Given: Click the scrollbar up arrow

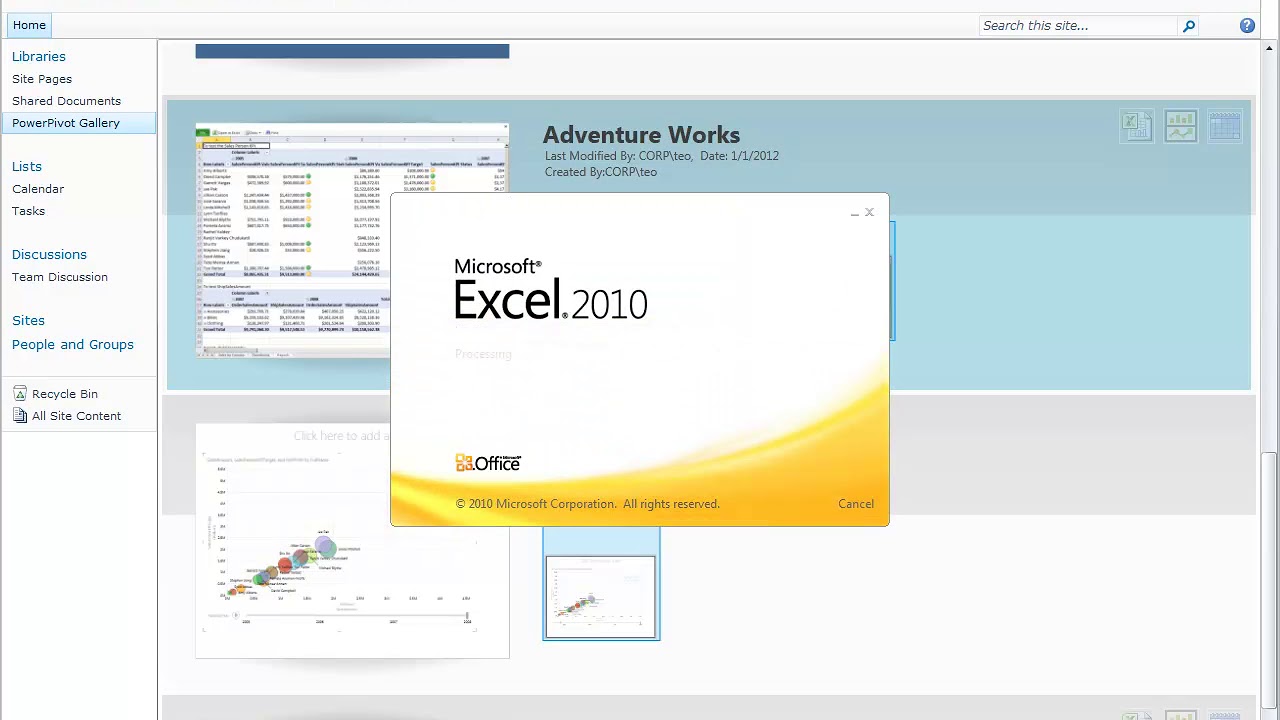Looking at the screenshot, I should pos(1270,47).
